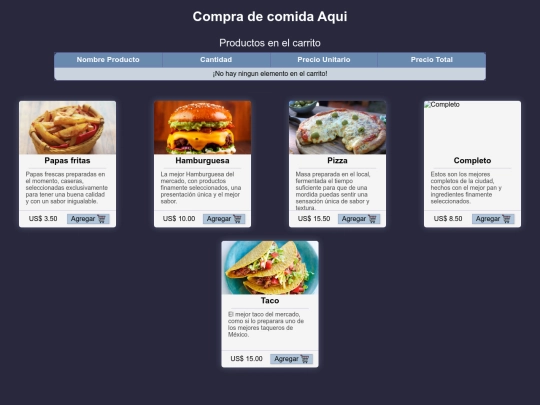Viewport: 540px width, 405px height.
Task: Click the Hamburguesa burger image
Action: [202, 127]
